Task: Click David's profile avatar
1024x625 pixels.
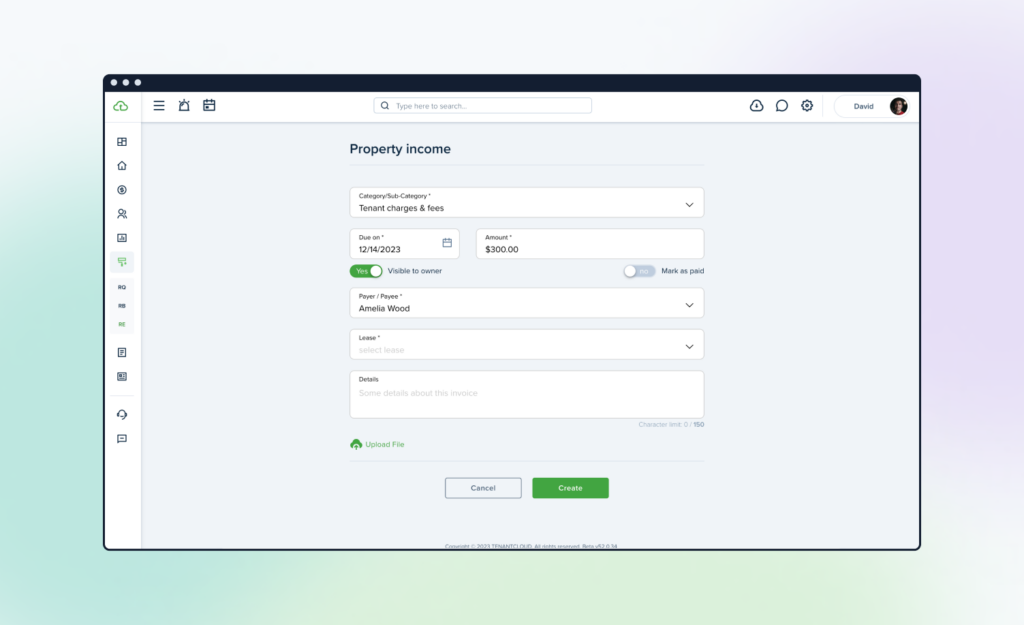Action: coord(899,106)
